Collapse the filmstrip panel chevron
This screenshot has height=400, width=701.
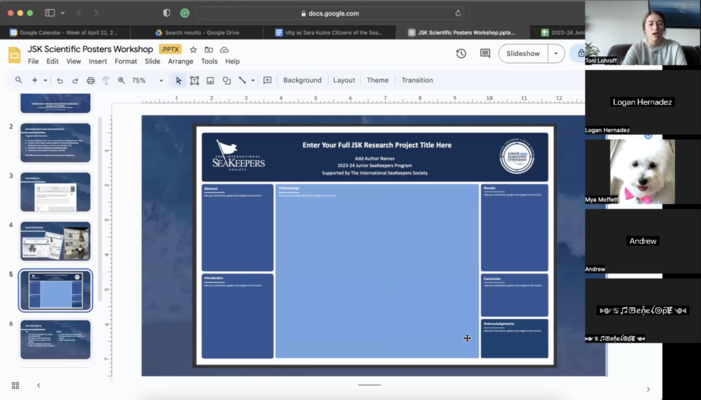pyautogui.click(x=38, y=385)
